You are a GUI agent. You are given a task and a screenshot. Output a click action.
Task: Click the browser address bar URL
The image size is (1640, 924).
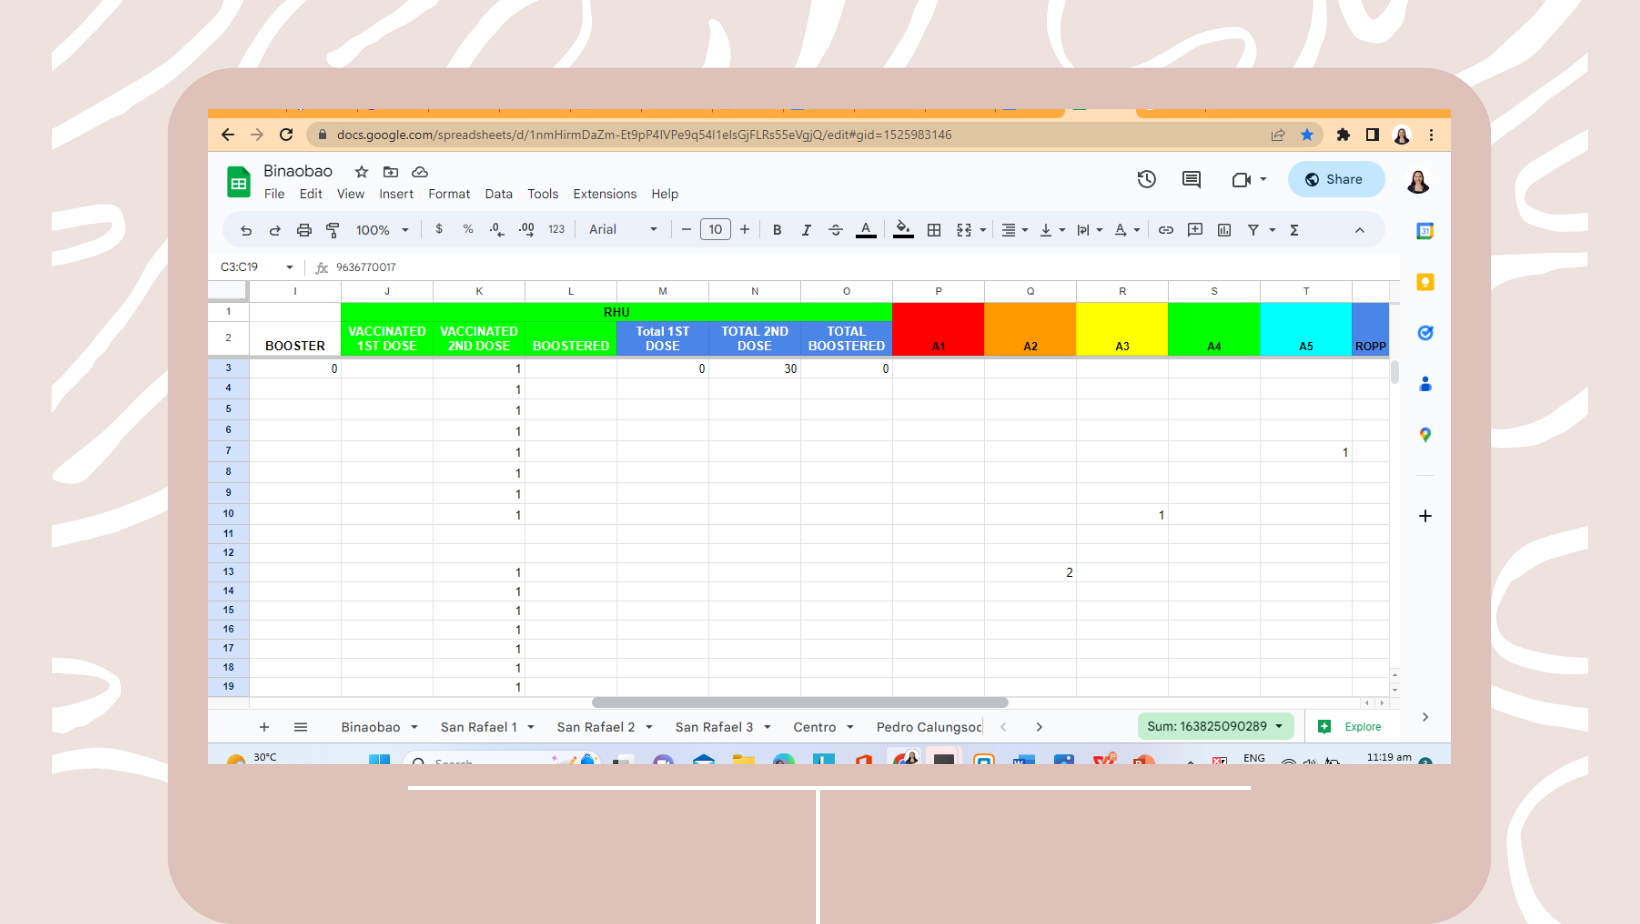coord(644,135)
